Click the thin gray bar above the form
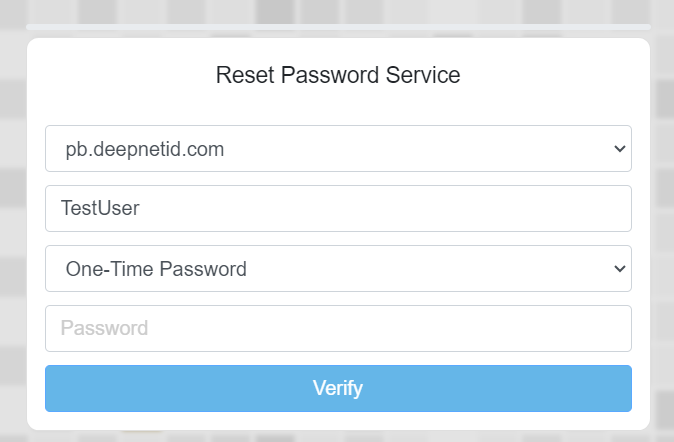 point(338,26)
